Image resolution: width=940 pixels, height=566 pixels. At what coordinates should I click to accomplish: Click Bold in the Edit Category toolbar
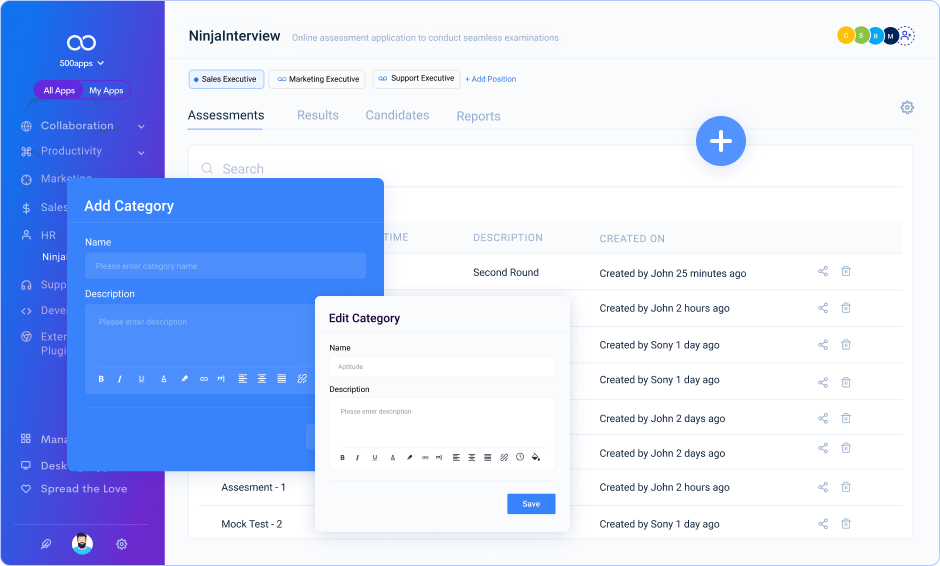click(342, 457)
